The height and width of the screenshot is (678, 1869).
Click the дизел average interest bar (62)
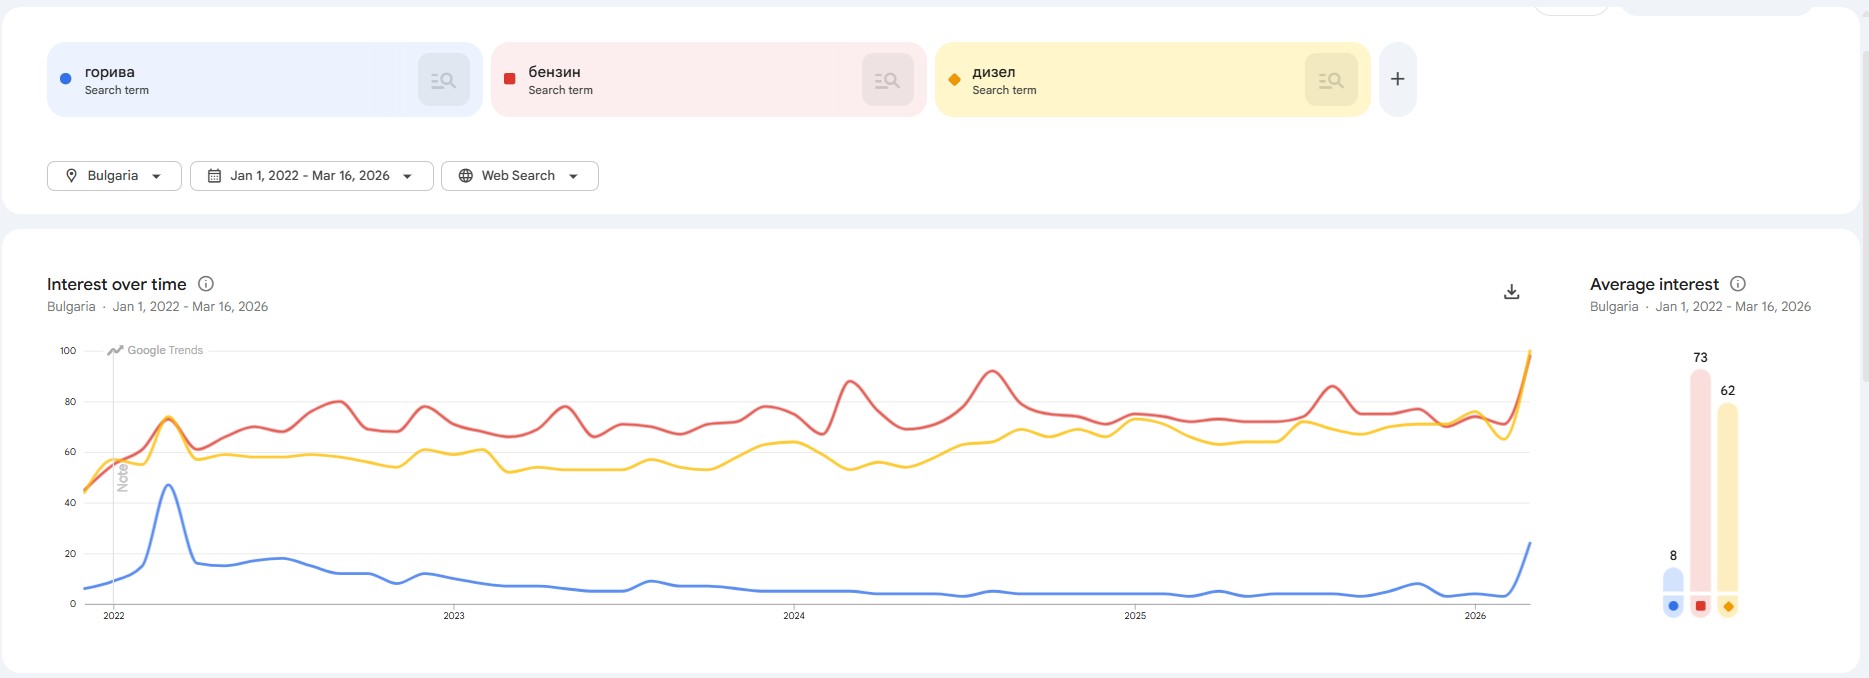coord(1727,497)
